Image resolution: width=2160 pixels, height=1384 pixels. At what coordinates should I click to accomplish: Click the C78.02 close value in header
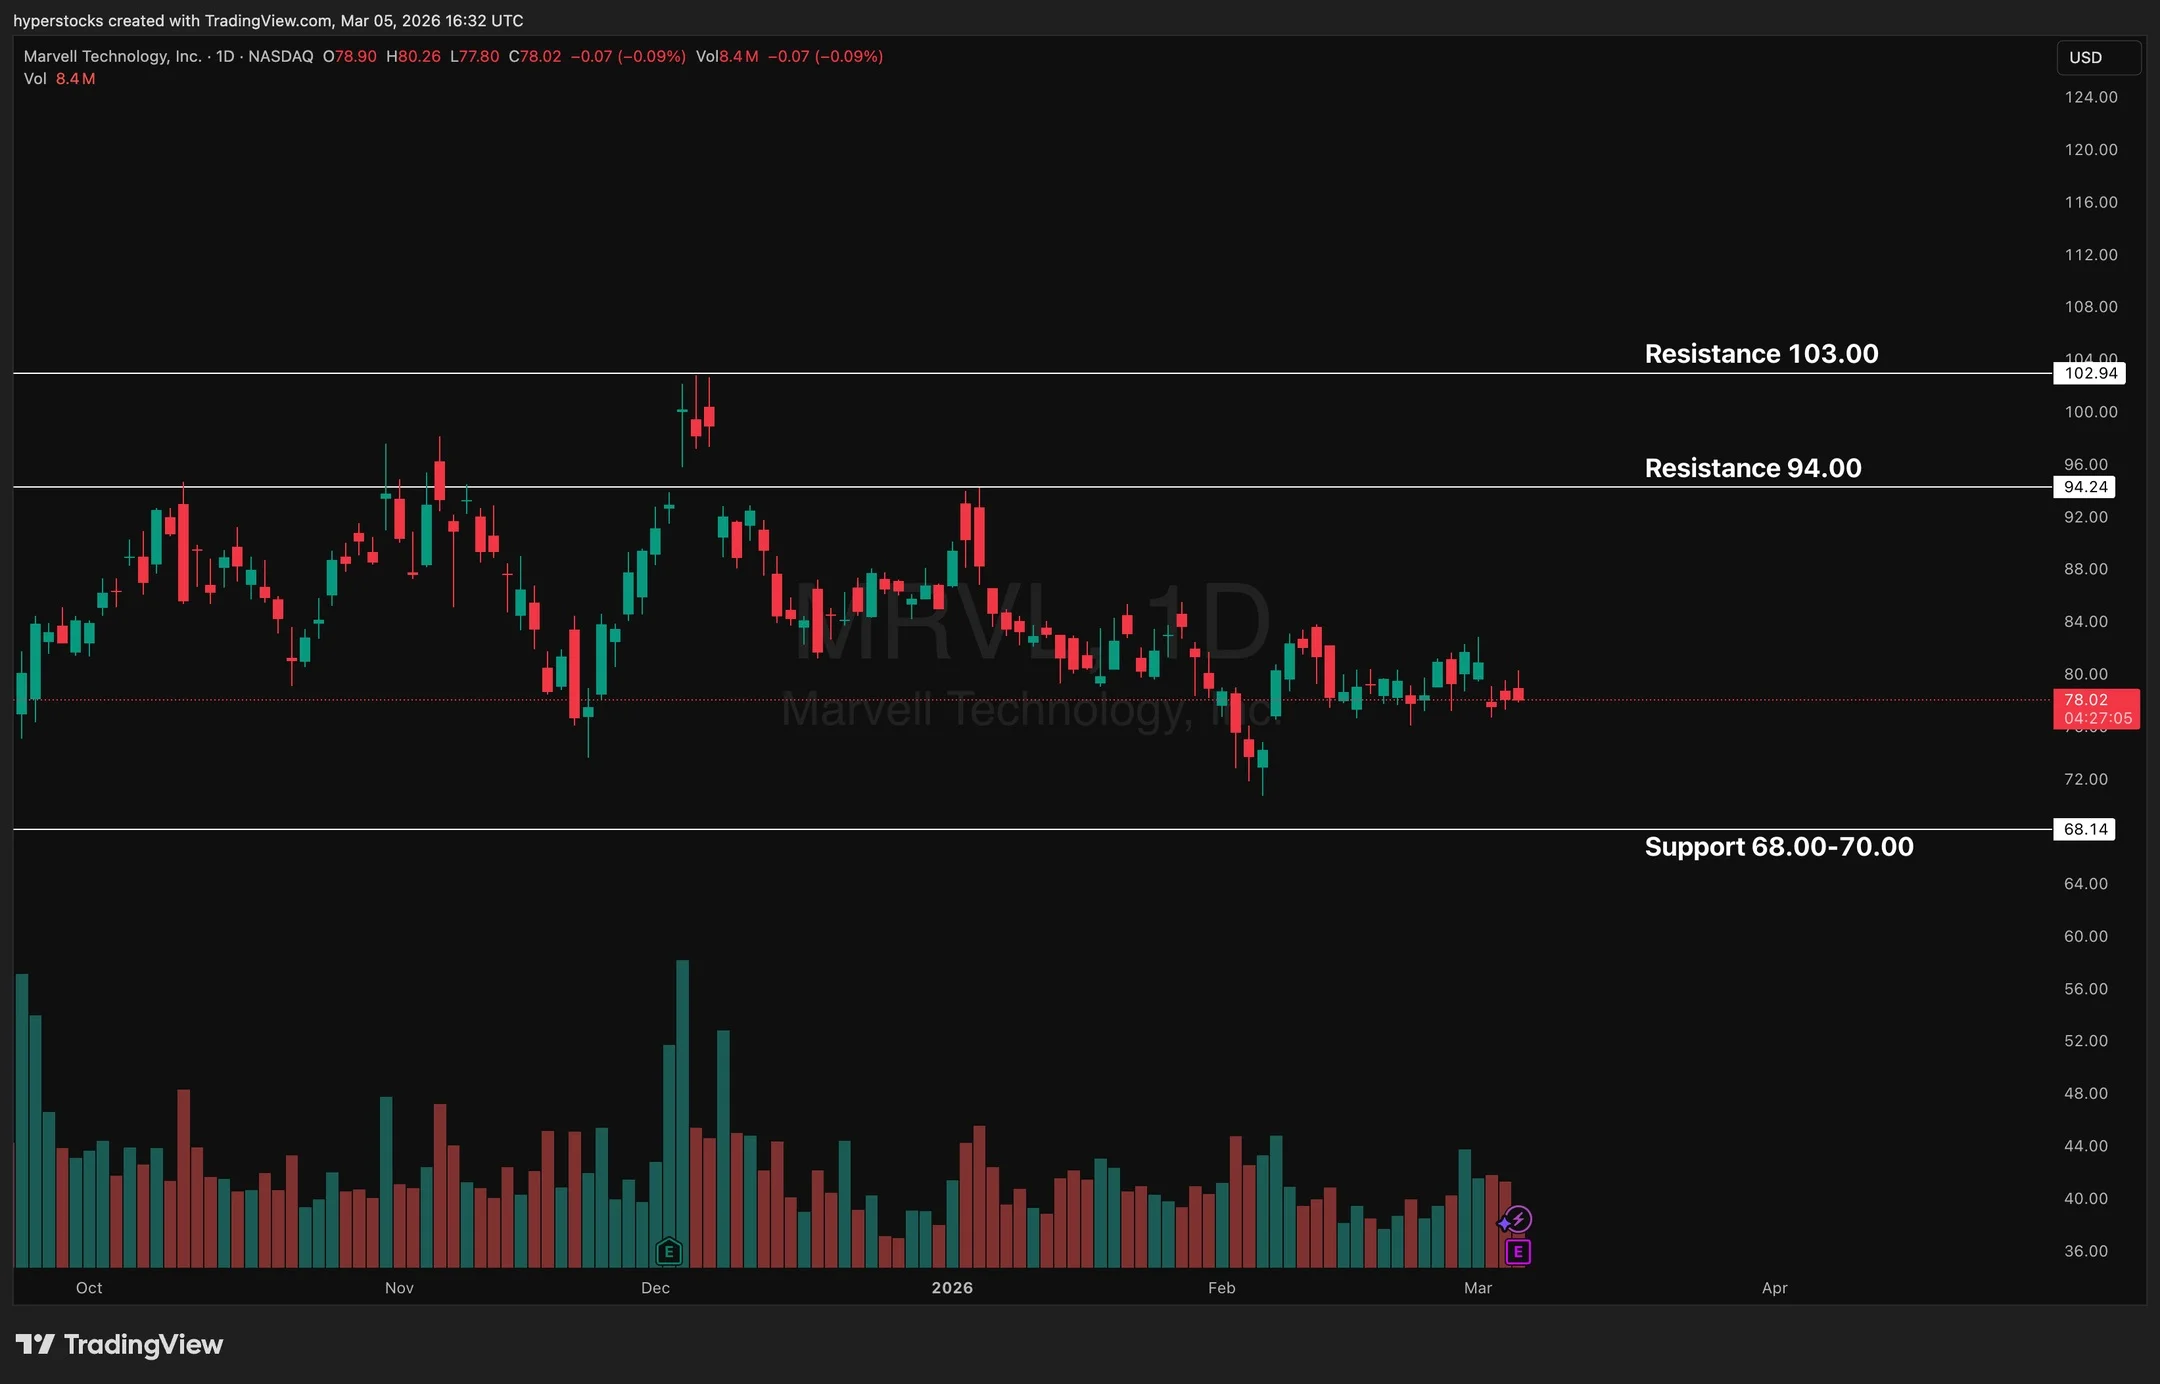coord(535,56)
